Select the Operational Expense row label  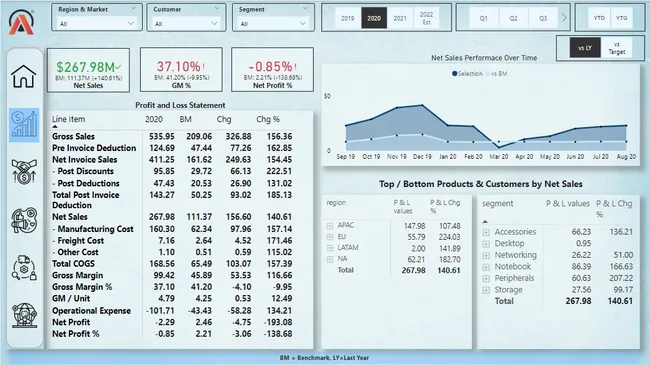pyautogui.click(x=92, y=311)
